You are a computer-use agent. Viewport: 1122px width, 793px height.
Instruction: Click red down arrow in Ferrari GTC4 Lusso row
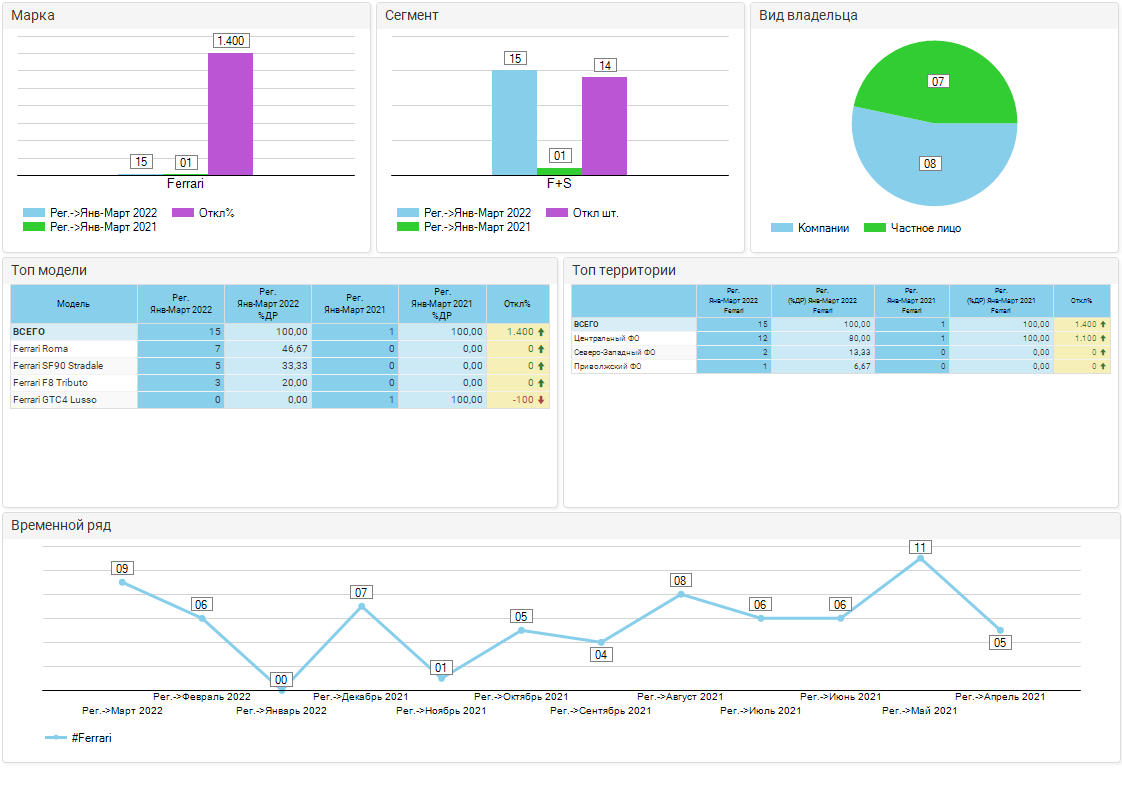click(x=541, y=400)
